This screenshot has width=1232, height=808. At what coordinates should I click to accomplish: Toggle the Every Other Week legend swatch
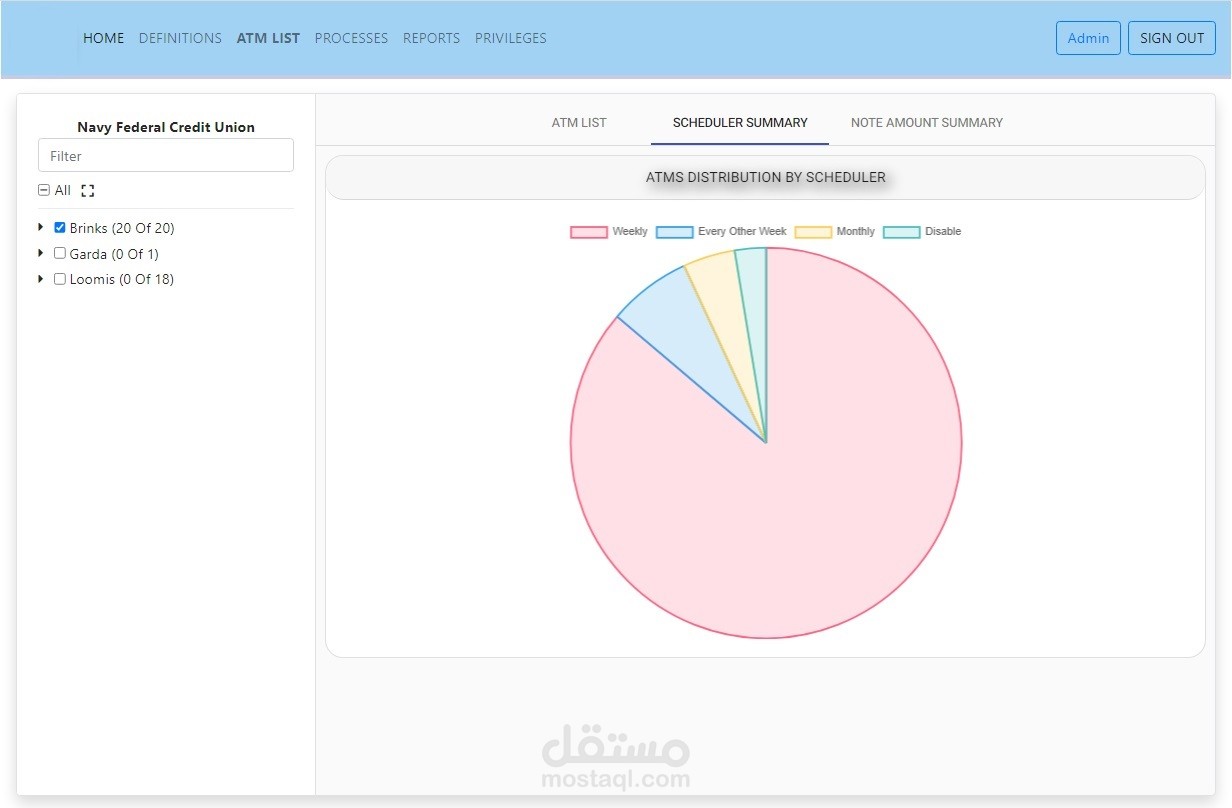[674, 232]
